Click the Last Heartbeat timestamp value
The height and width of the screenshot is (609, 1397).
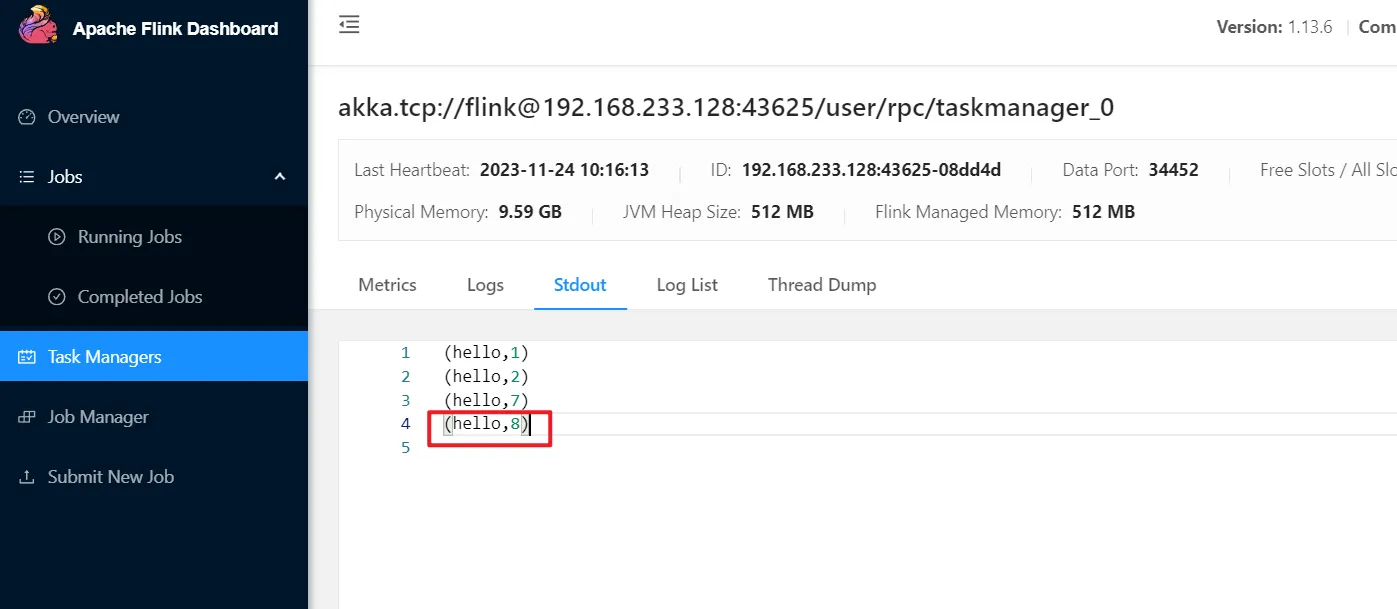(564, 170)
